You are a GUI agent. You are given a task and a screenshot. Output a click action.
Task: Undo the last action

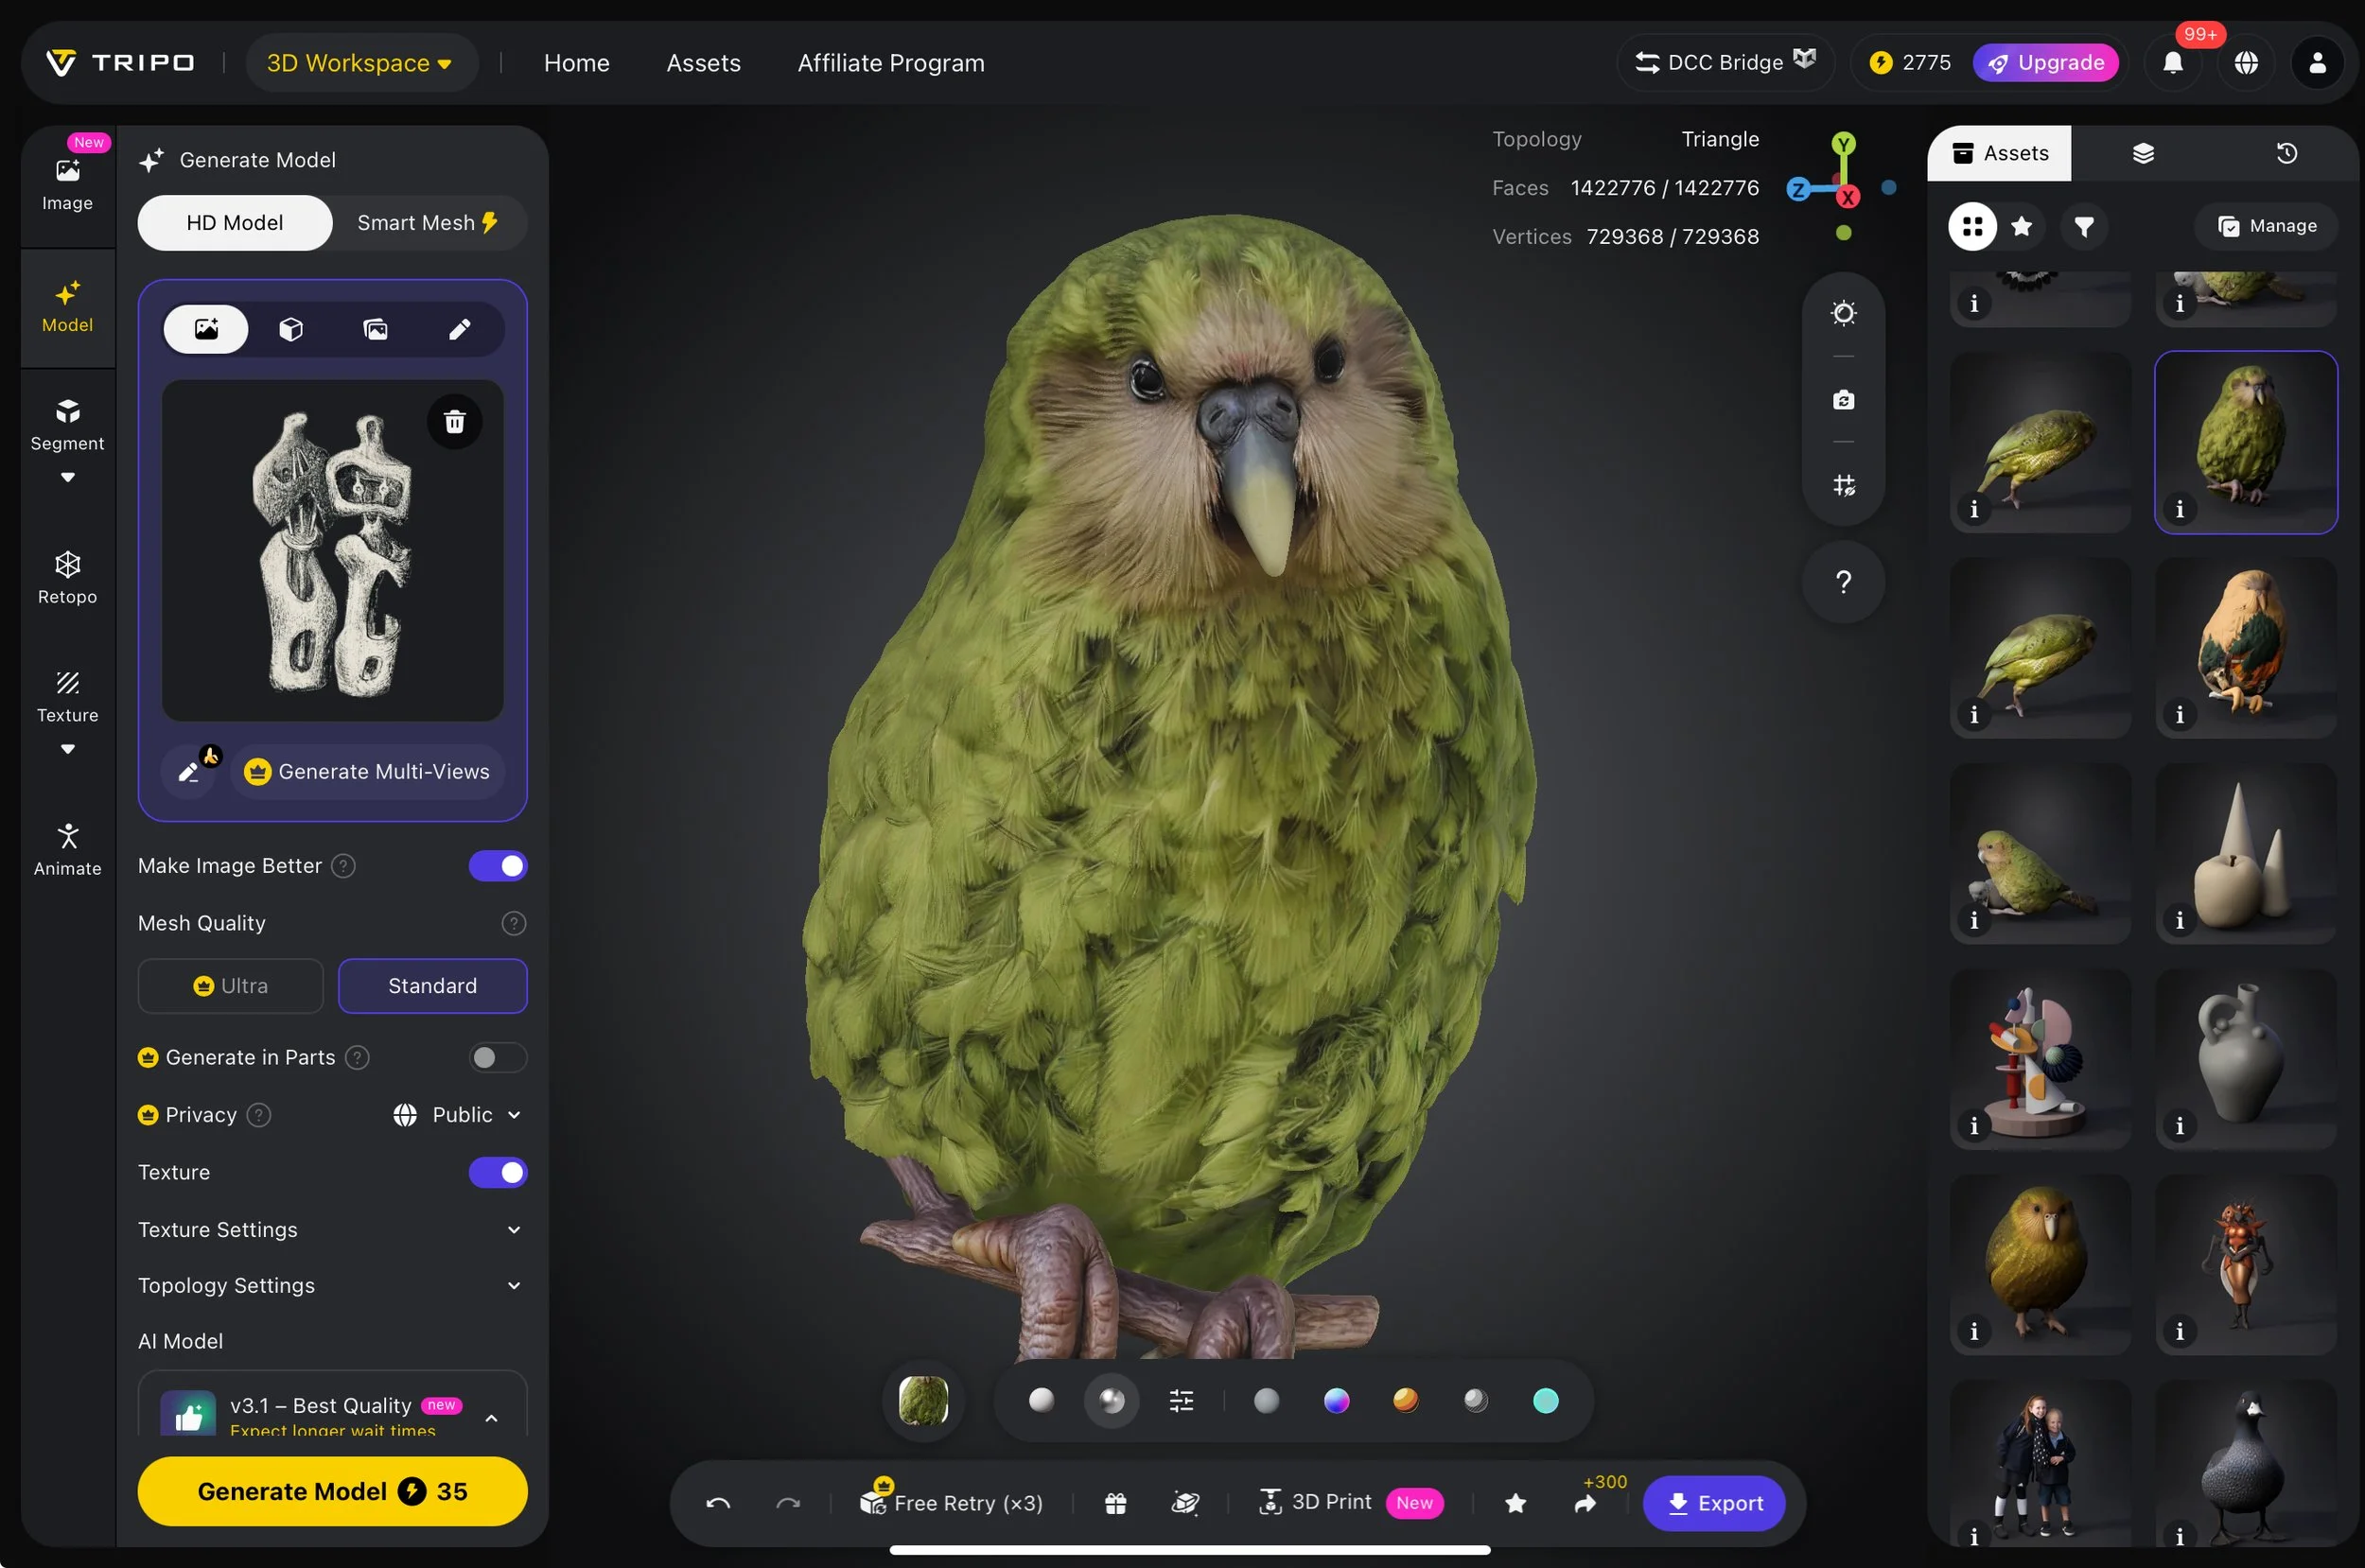[718, 1503]
